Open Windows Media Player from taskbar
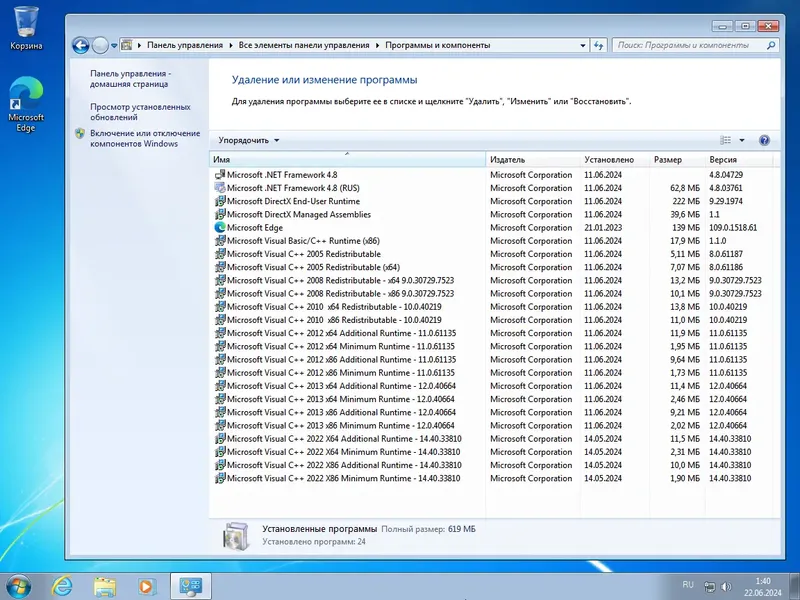This screenshot has height=600, width=800. tap(146, 587)
